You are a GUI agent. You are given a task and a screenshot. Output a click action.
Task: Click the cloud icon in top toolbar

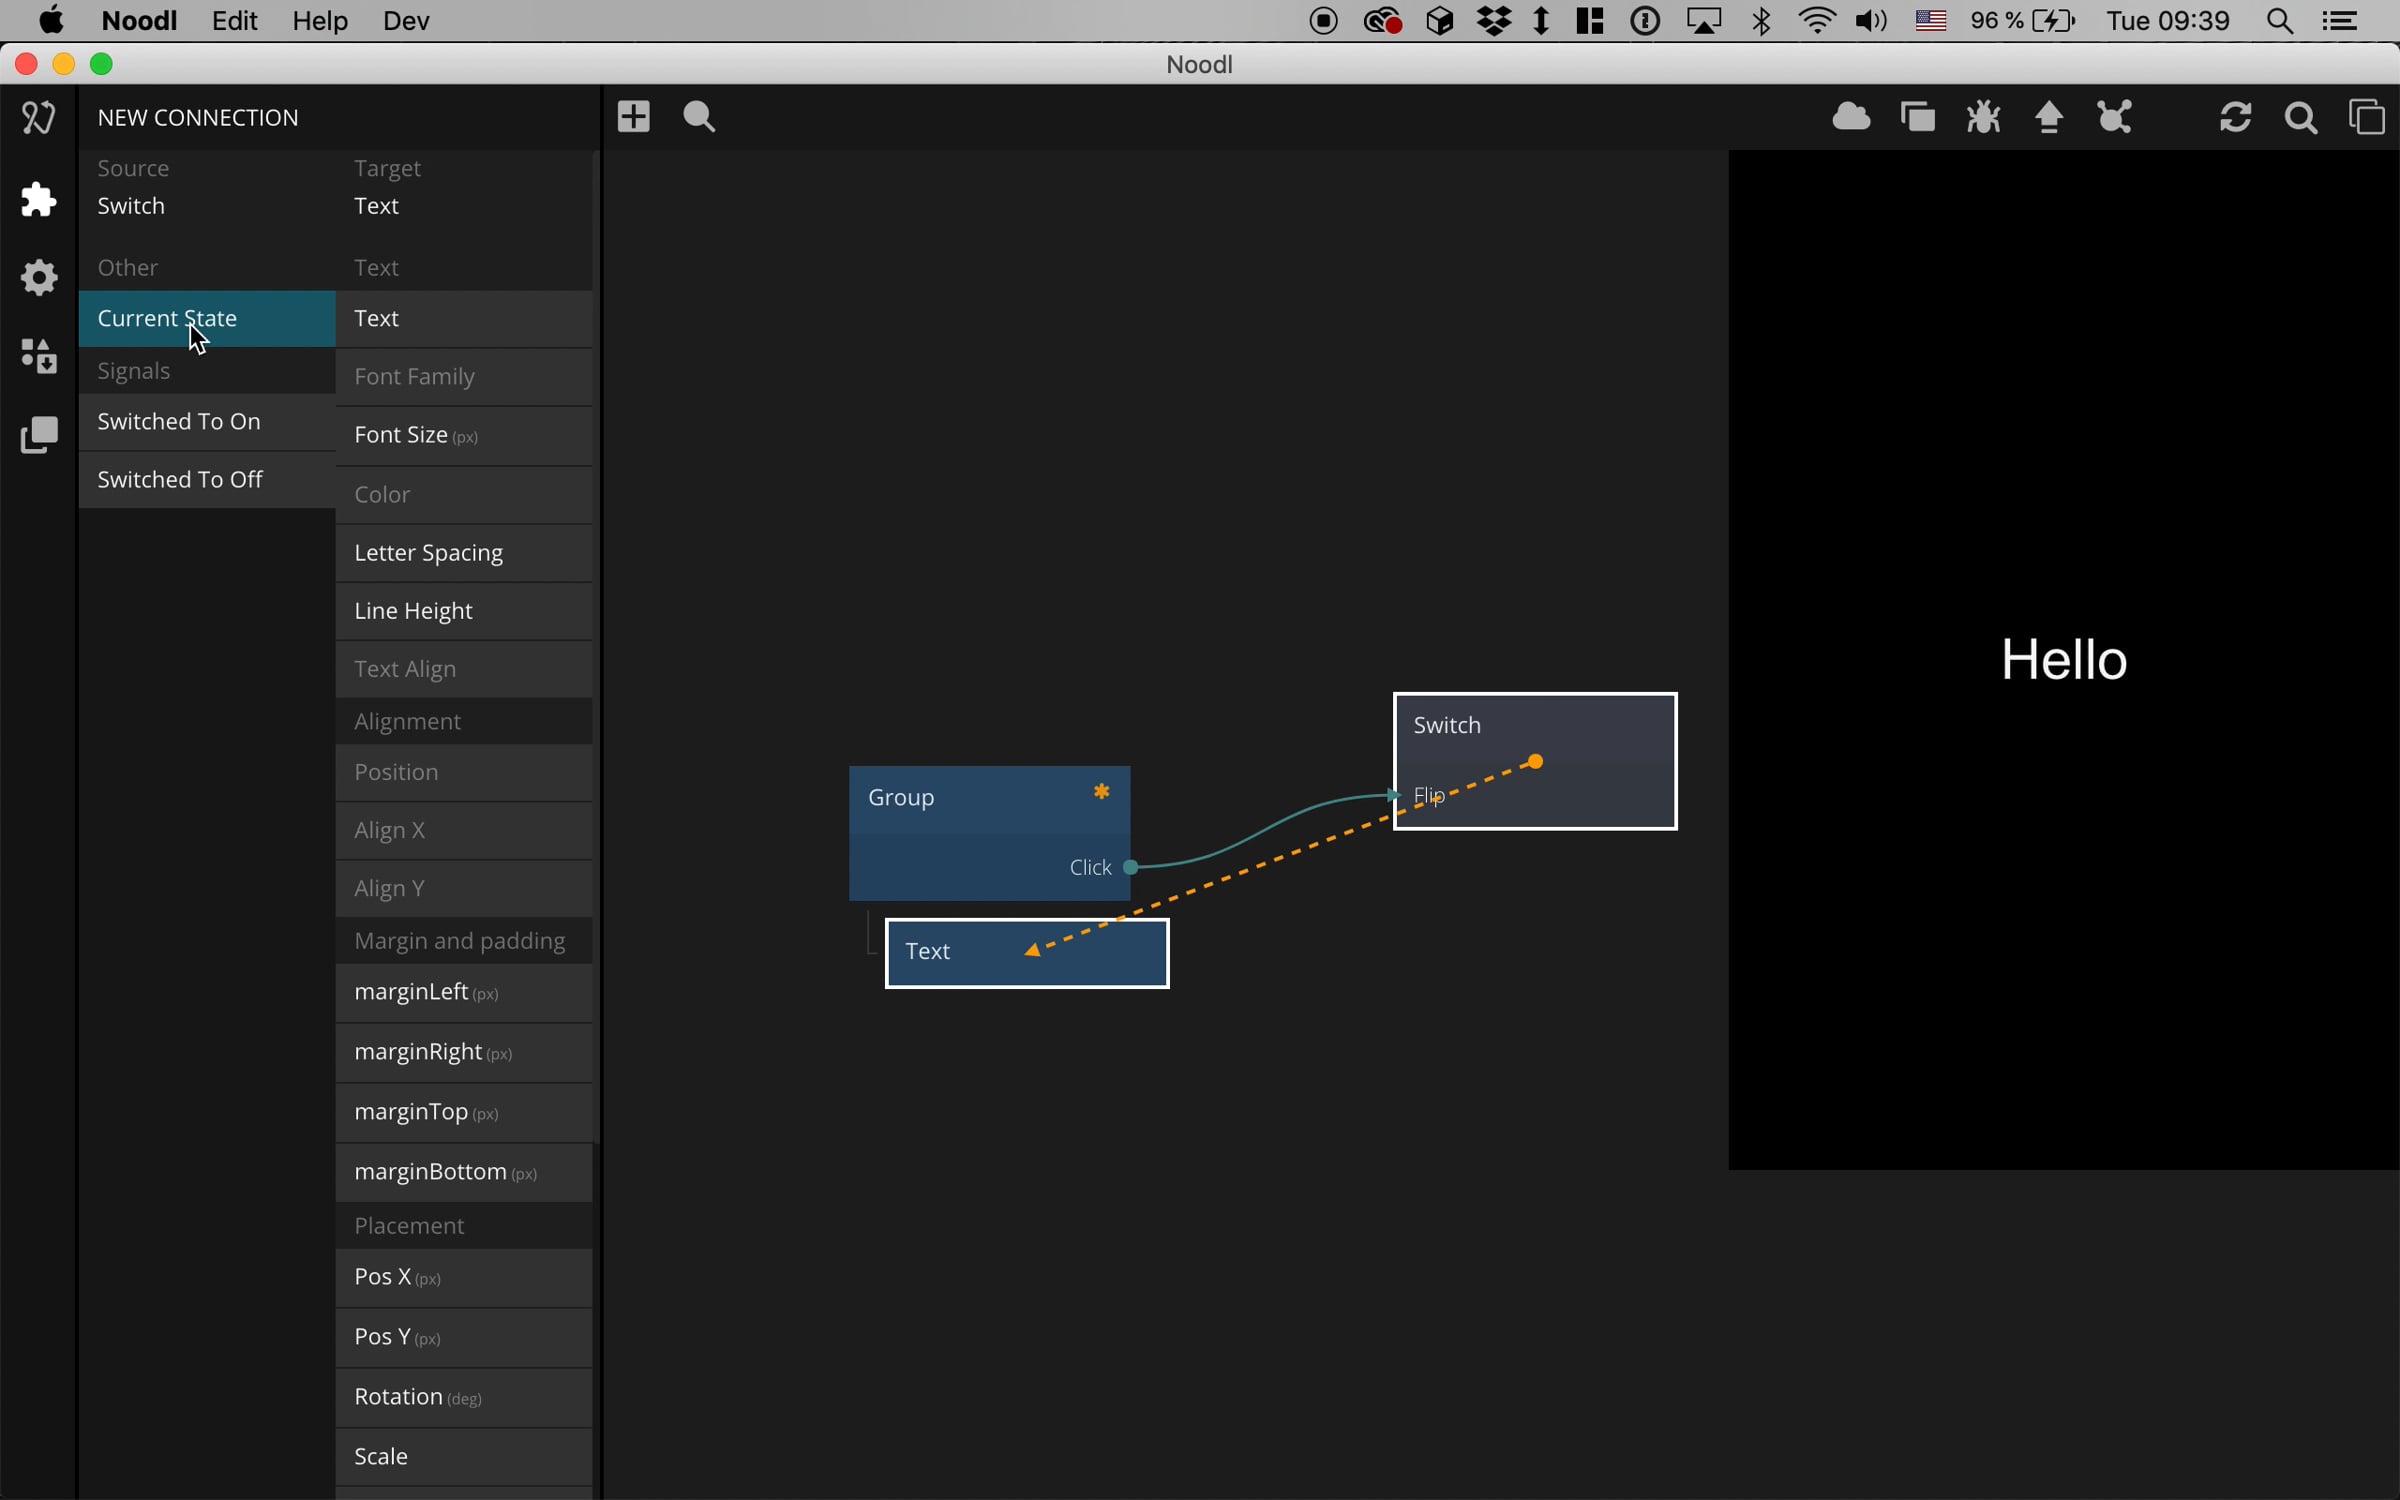1851,117
